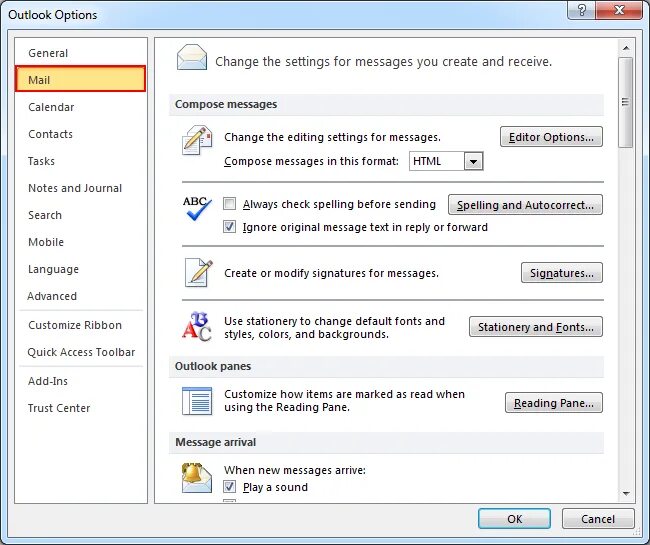
Task: Open the Advanced options category
Action: 80,296
